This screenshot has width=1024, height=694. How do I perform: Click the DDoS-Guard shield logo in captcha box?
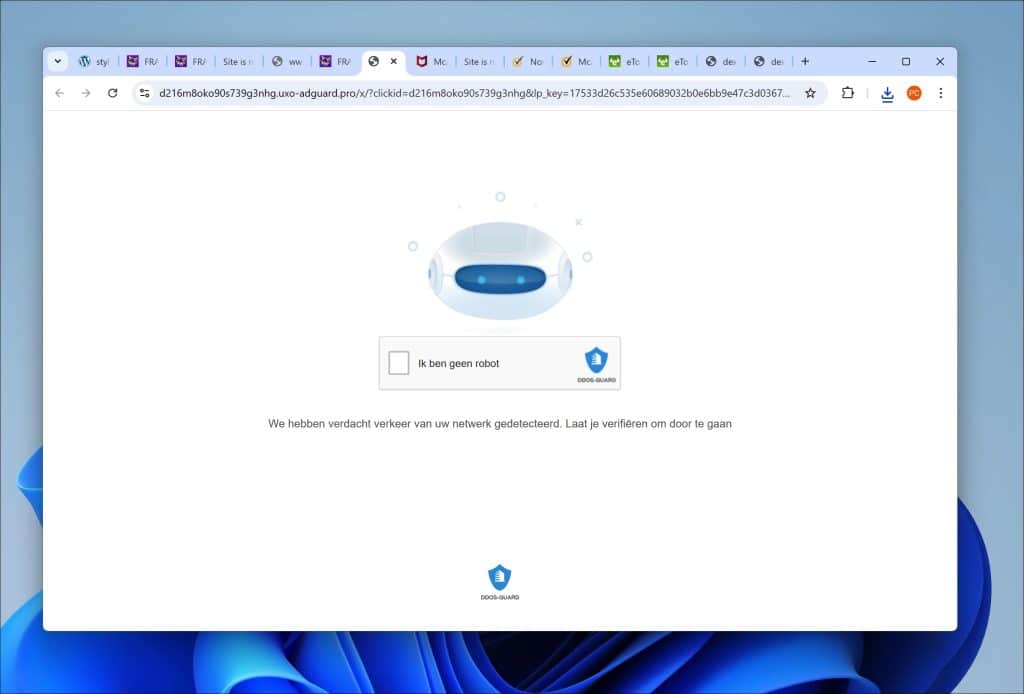click(x=596, y=360)
